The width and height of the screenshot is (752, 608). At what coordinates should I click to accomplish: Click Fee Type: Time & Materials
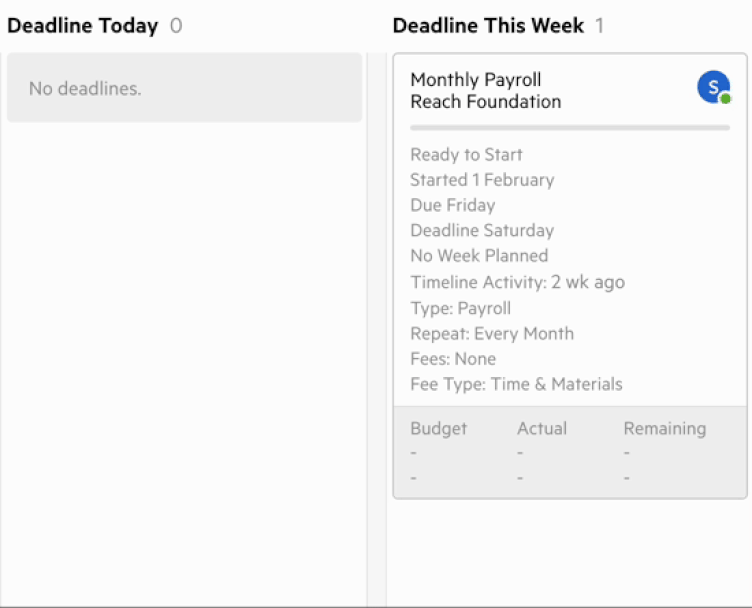tap(516, 384)
